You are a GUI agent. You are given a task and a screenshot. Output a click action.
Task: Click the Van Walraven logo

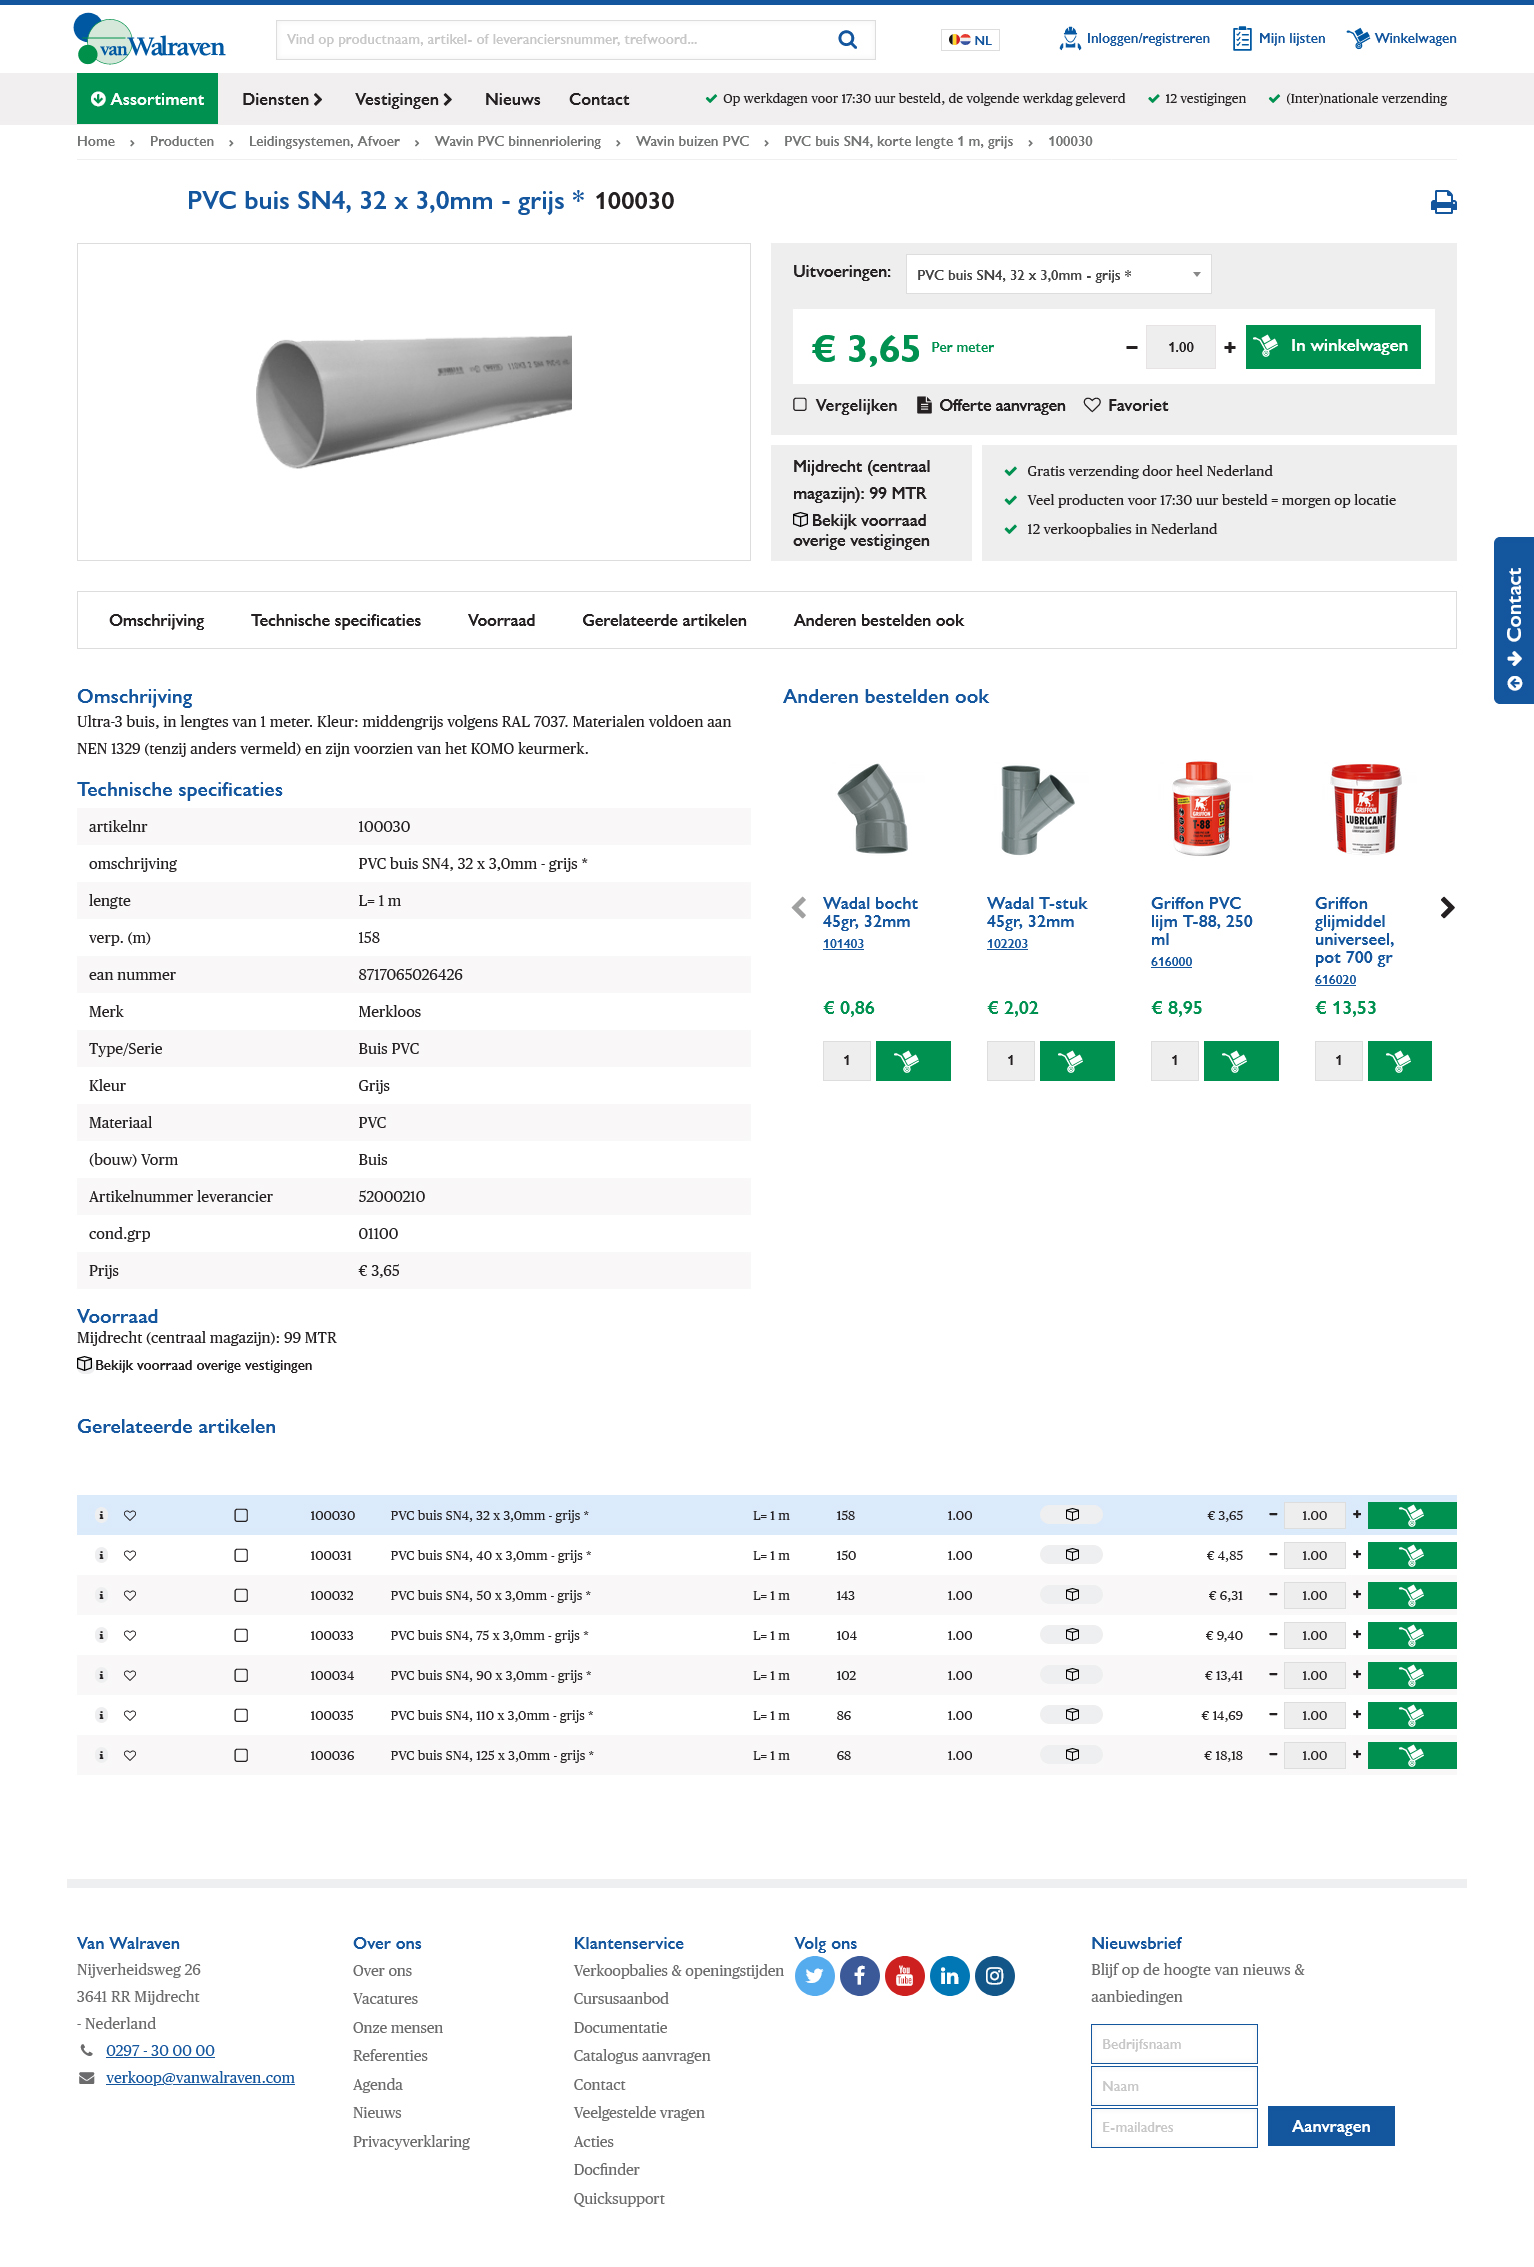click(x=149, y=40)
